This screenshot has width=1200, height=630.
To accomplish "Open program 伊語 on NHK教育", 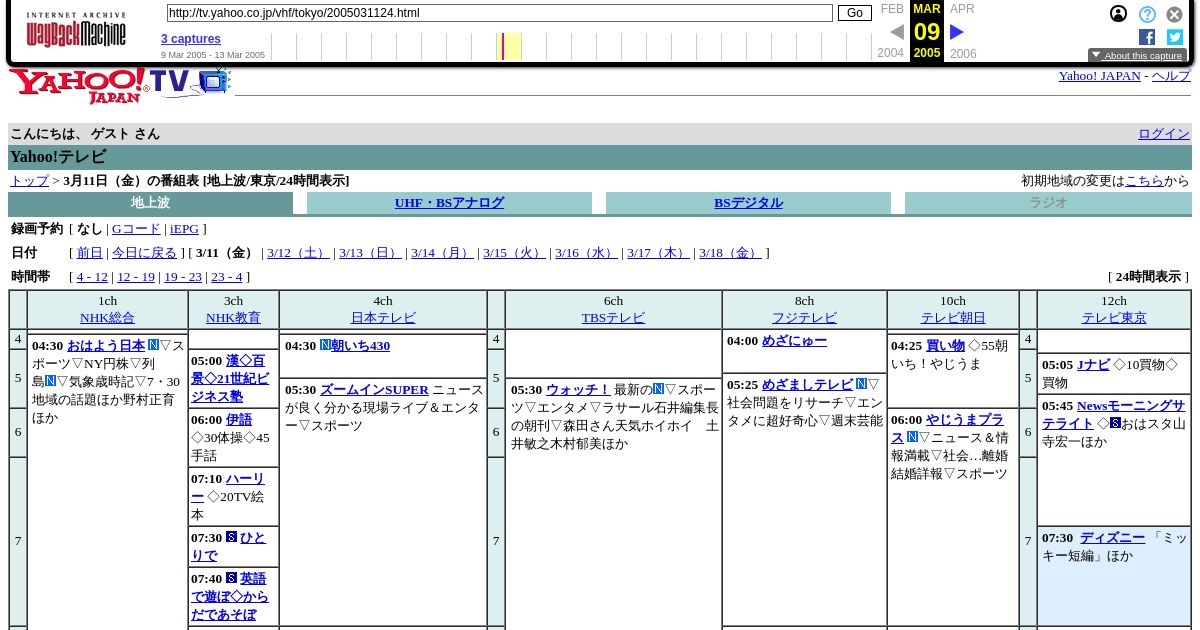I will (x=239, y=420).
